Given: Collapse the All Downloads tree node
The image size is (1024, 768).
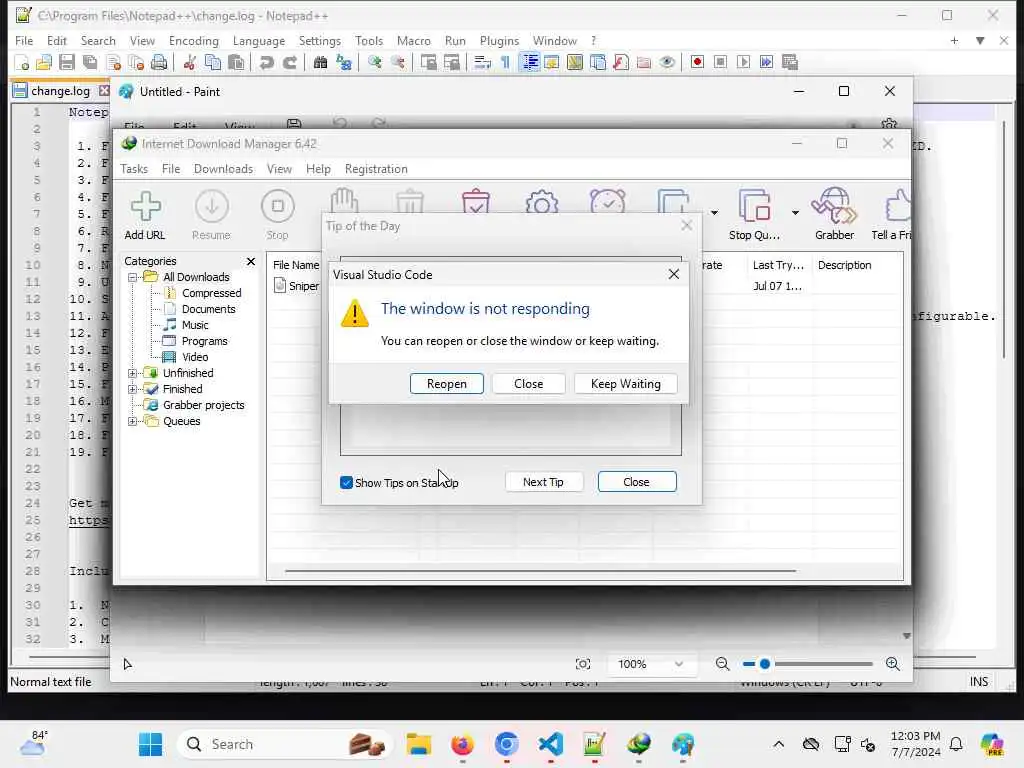Looking at the screenshot, I should [x=133, y=277].
